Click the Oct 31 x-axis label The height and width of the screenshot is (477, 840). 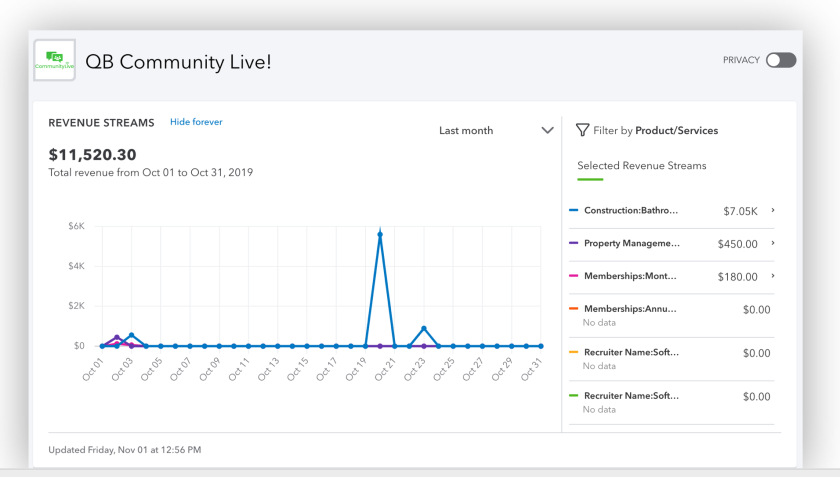[531, 370]
